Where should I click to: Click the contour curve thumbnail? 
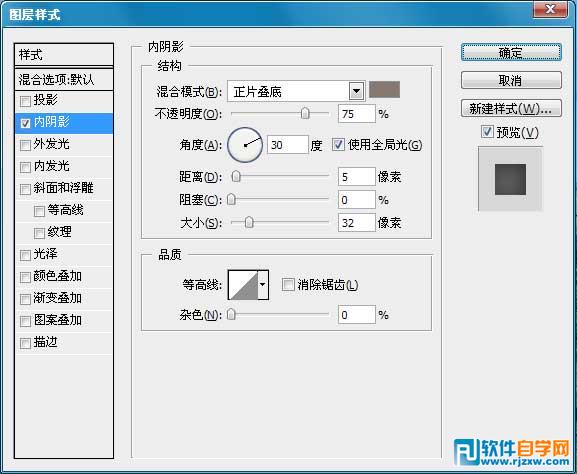click(243, 285)
